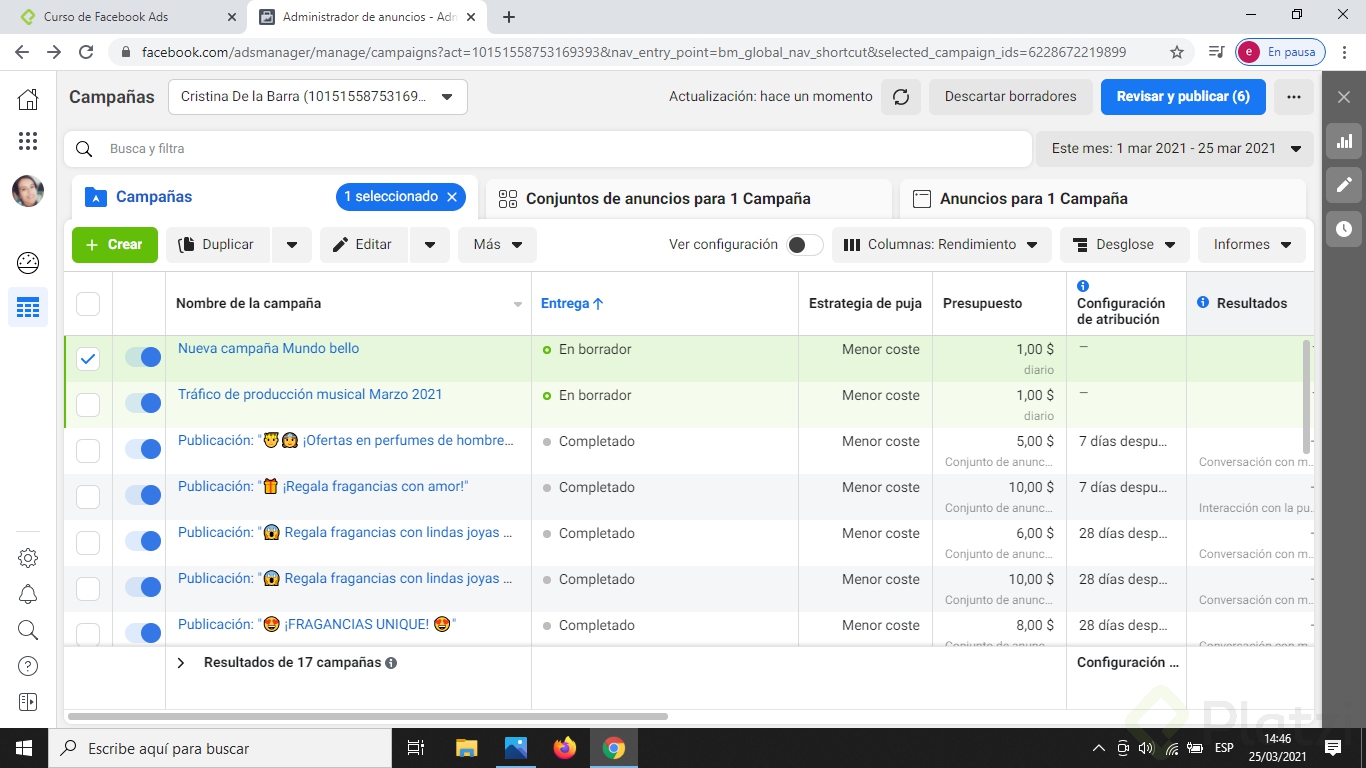
Task: Open Firefox from the taskbar
Action: 565,748
